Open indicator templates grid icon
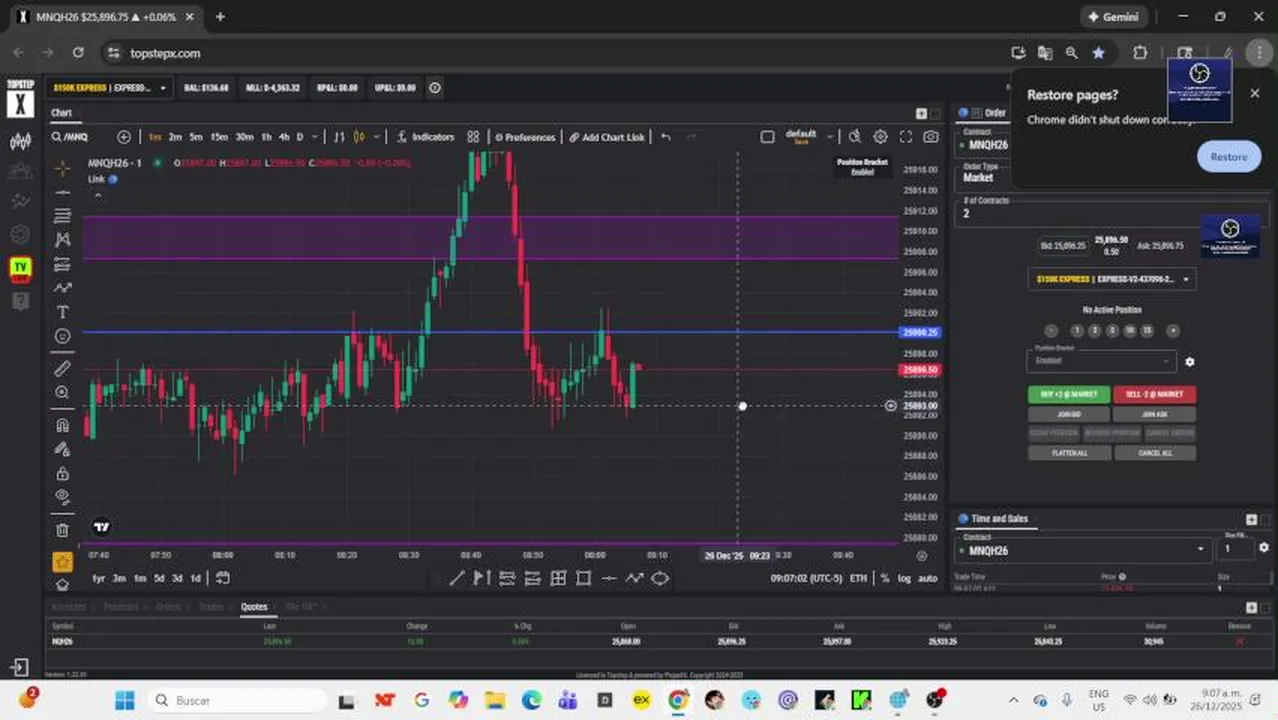1278x720 pixels. 473,137
